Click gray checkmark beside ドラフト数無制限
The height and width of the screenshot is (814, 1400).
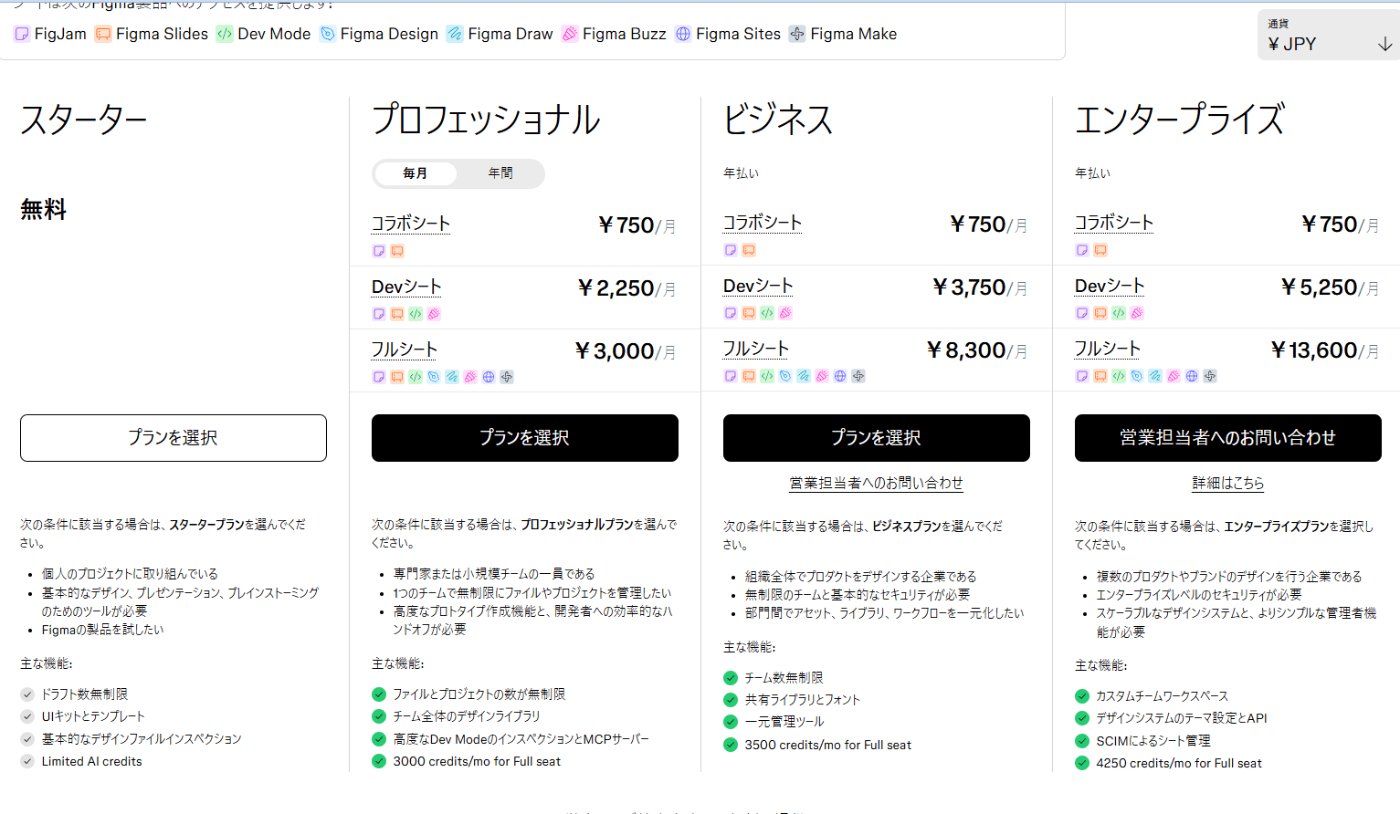[27, 694]
